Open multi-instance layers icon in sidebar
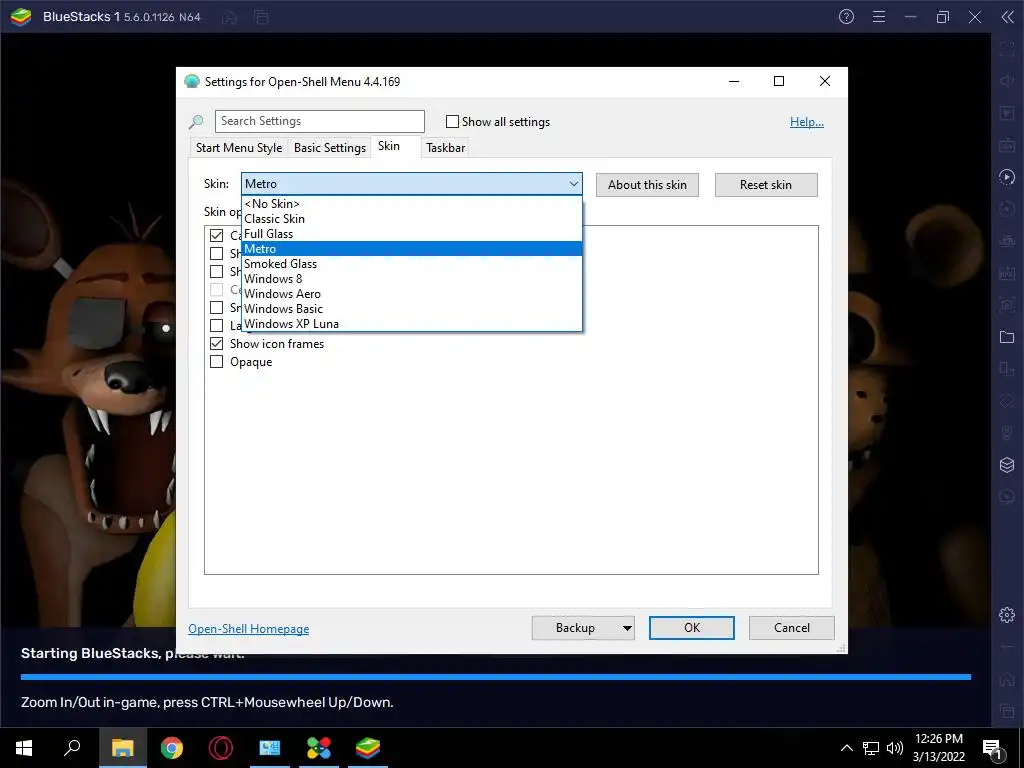 tap(1007, 465)
